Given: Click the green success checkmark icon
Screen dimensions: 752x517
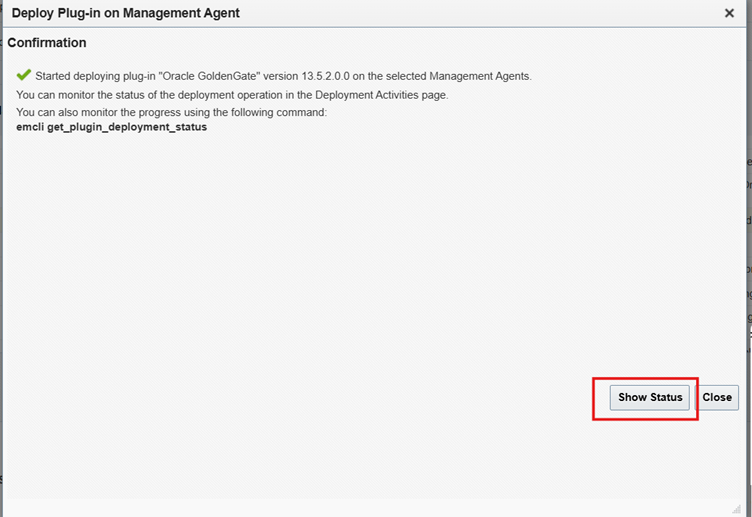Looking at the screenshot, I should pos(24,75).
